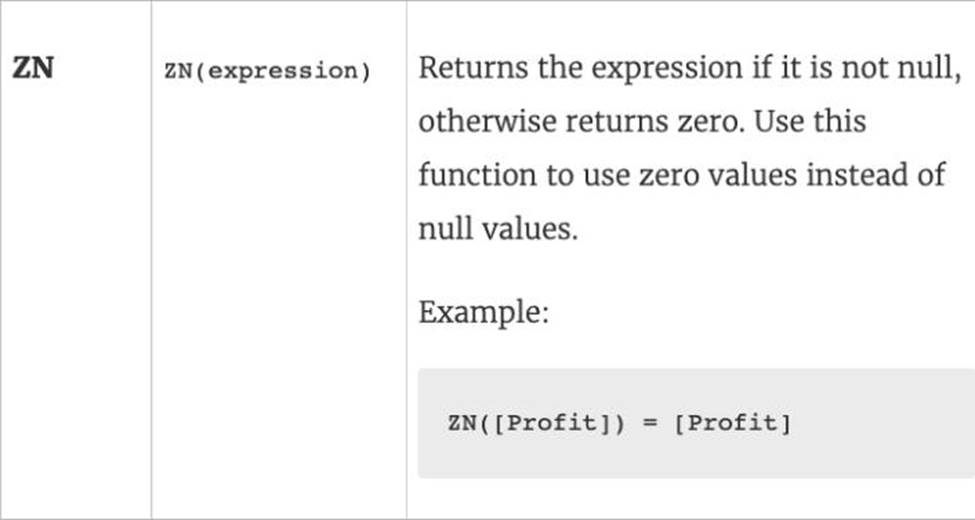This screenshot has width=975, height=520.
Task: Click the bold ZN function name
Action: coord(32,71)
